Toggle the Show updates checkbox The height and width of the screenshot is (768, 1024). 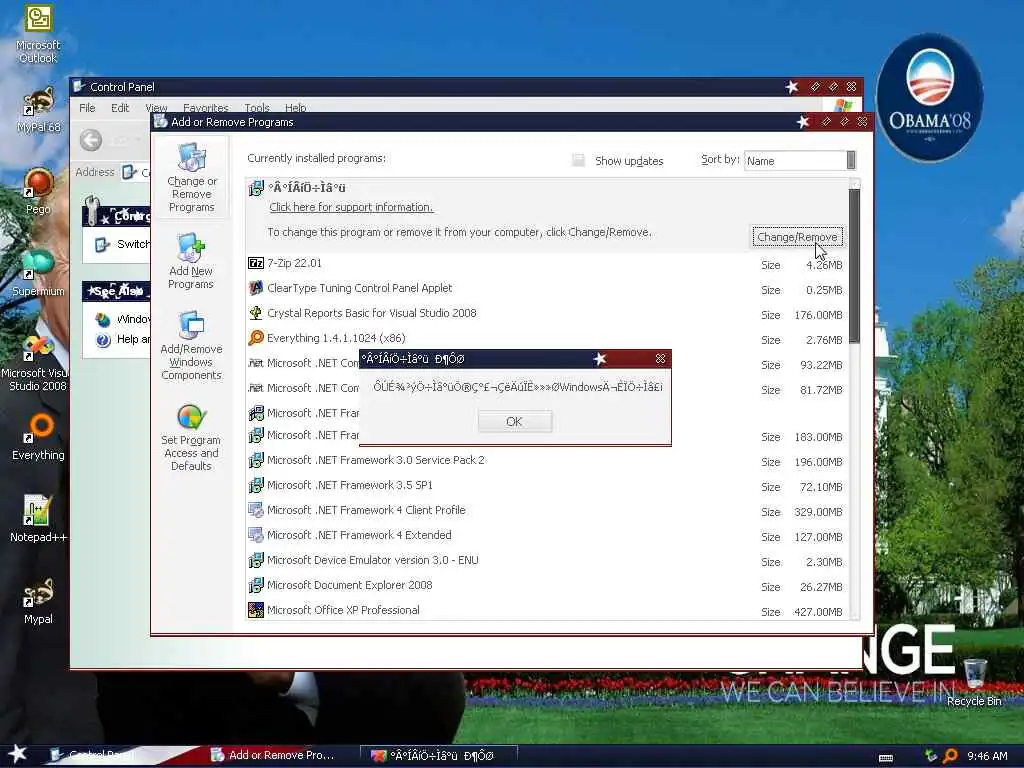point(578,161)
